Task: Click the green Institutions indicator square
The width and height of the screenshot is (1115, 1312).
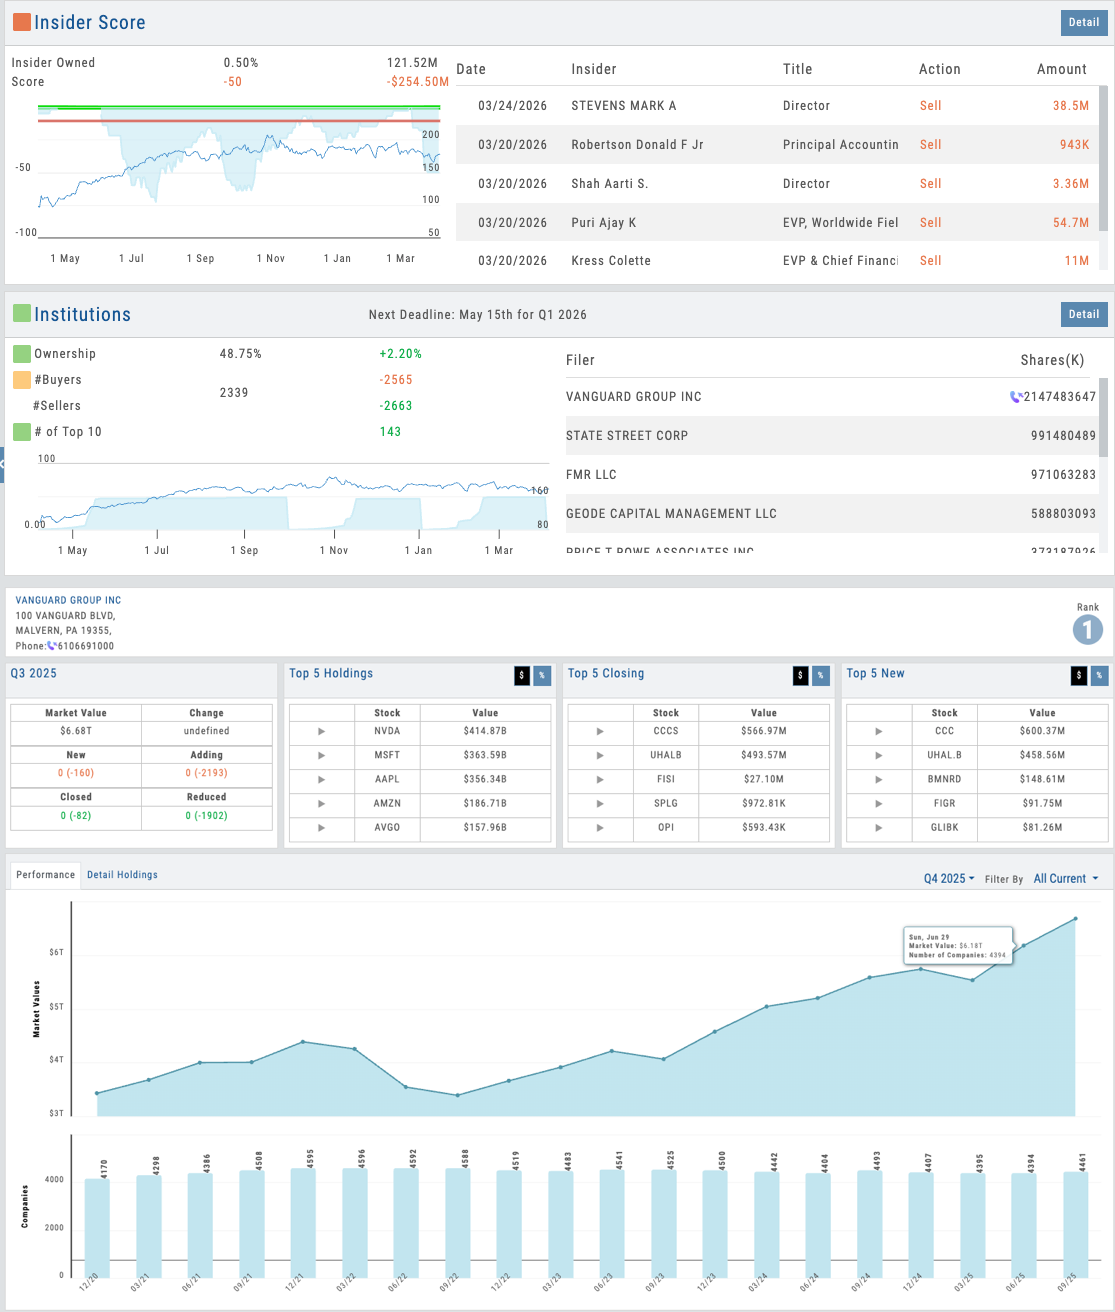Action: 21,314
